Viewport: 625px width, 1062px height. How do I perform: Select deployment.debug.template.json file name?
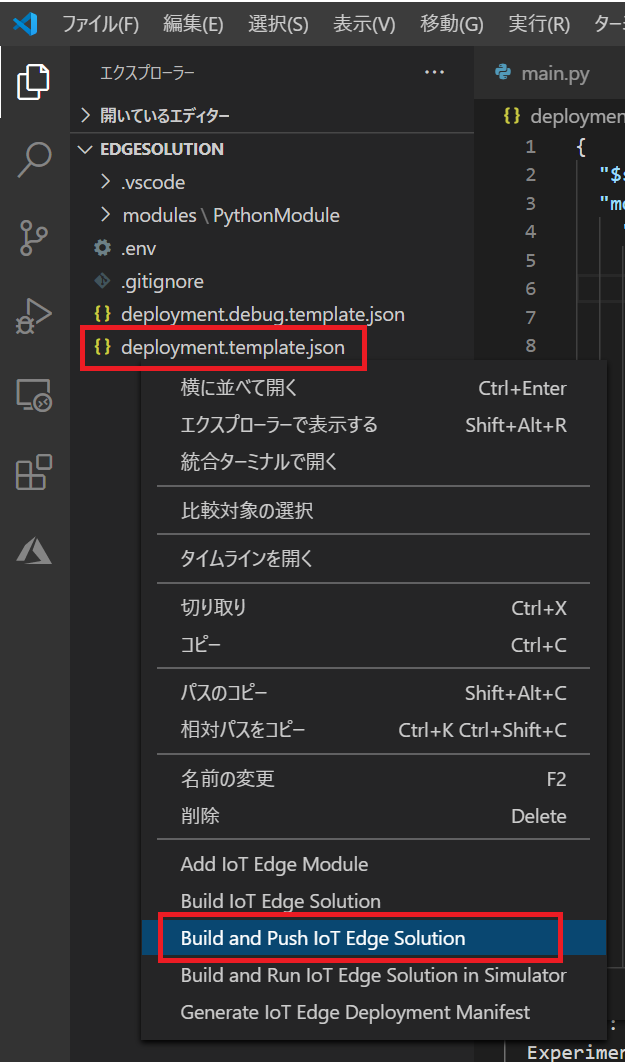[263, 314]
